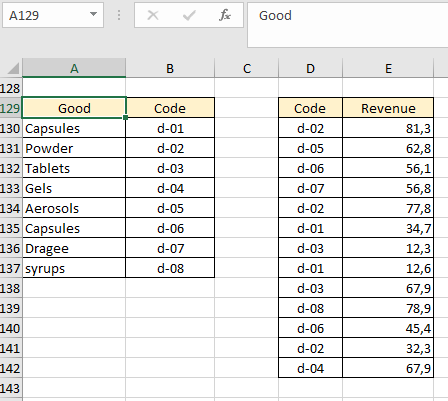Image resolution: width=448 pixels, height=401 pixels.
Task: Select the Tablets cell
Action: point(74,168)
